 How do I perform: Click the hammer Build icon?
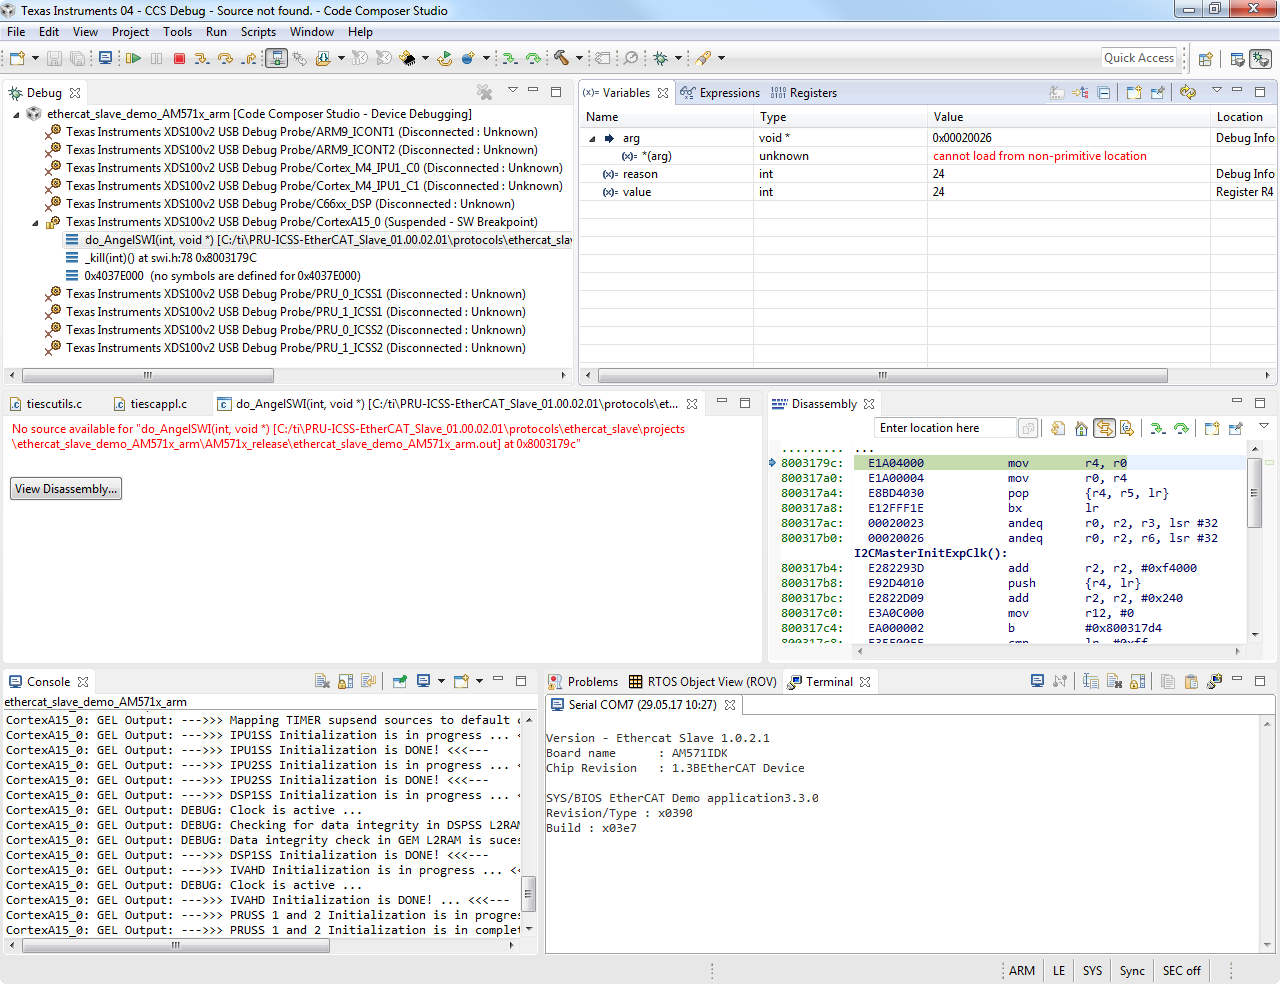click(561, 58)
